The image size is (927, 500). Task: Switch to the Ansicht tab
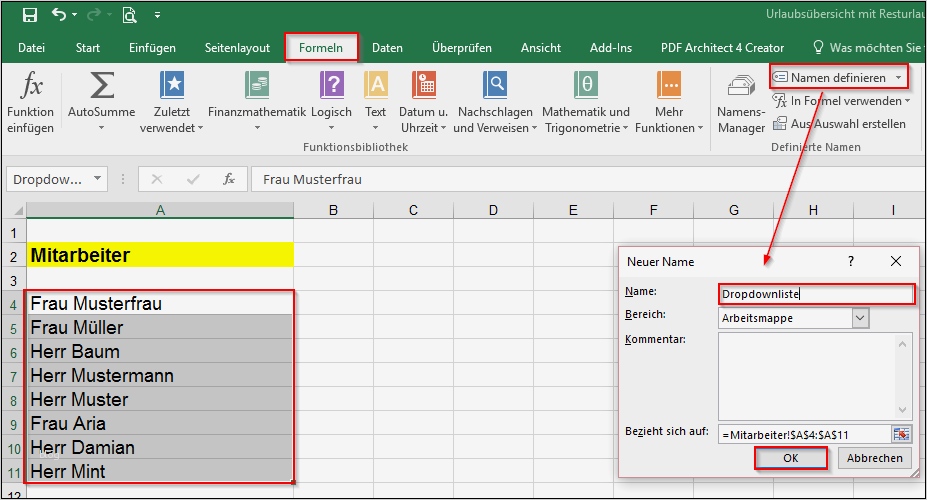click(540, 48)
